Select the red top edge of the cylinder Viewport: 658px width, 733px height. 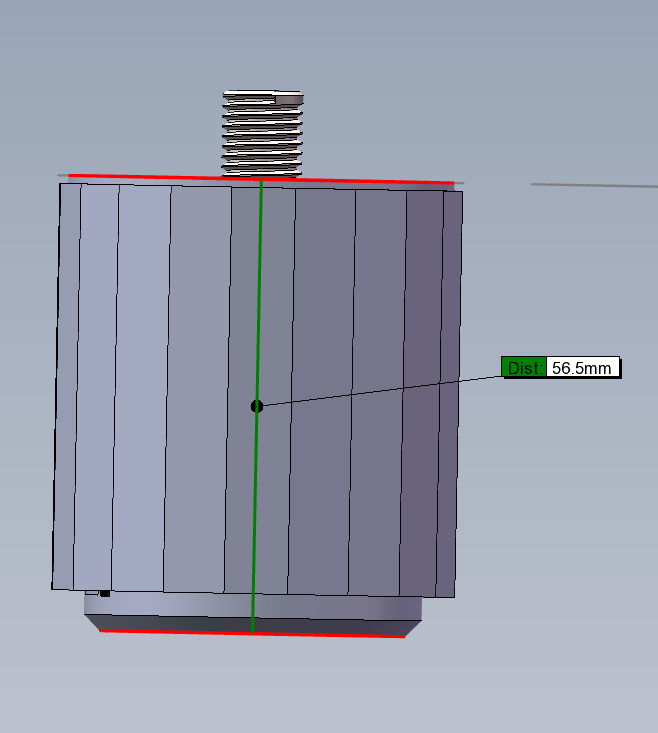[x=261, y=179]
